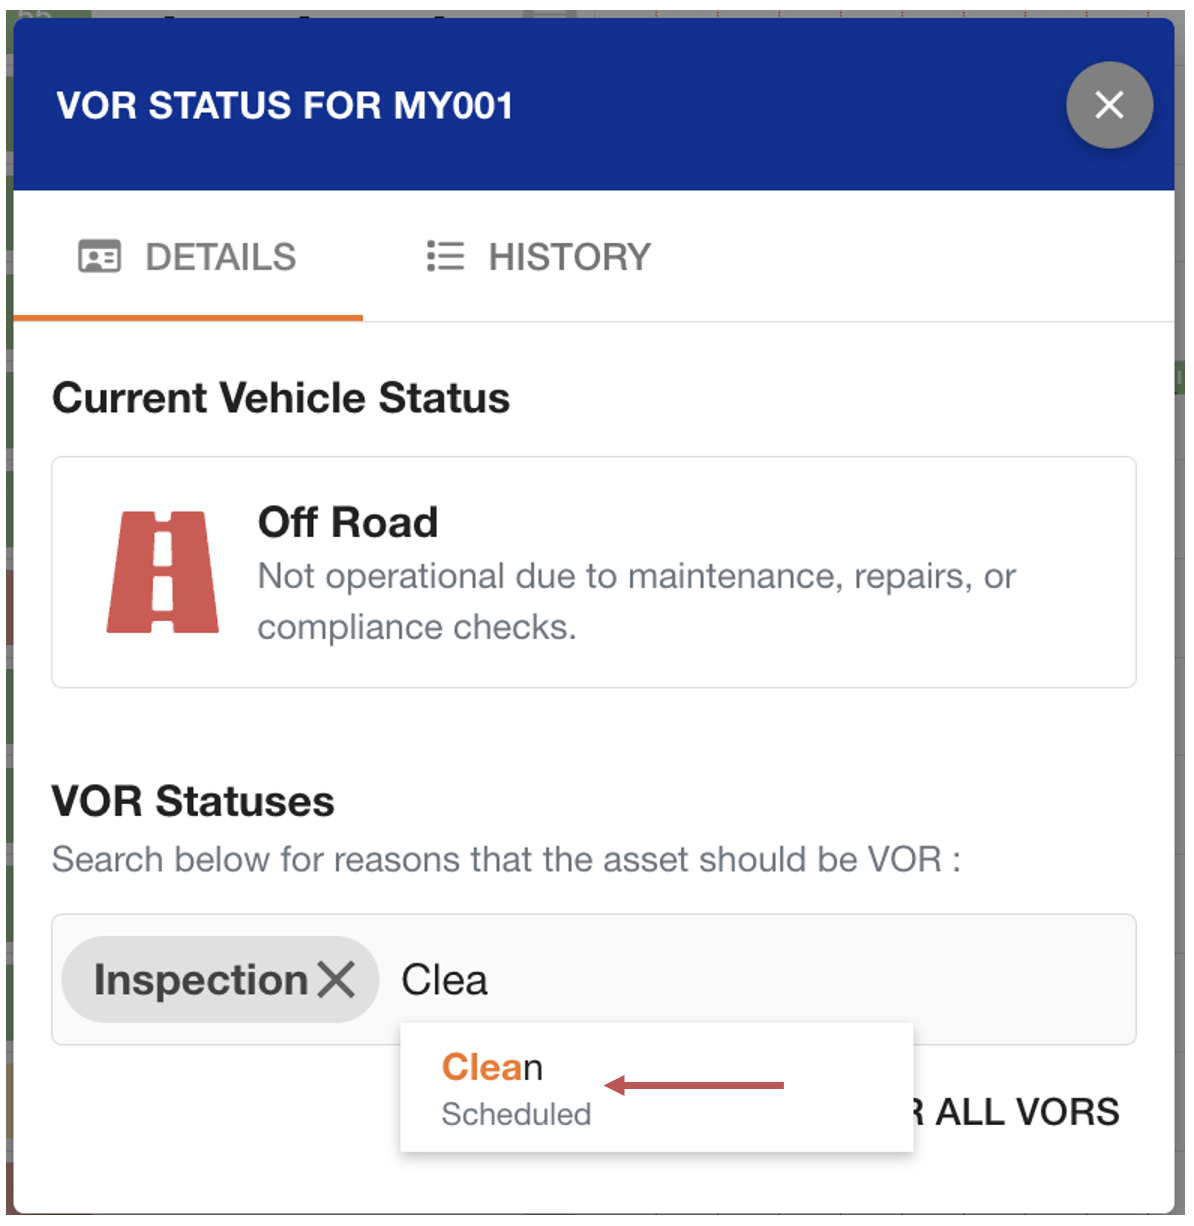Click the list icon beside History
This screenshot has height=1226, width=1194.
click(x=445, y=257)
